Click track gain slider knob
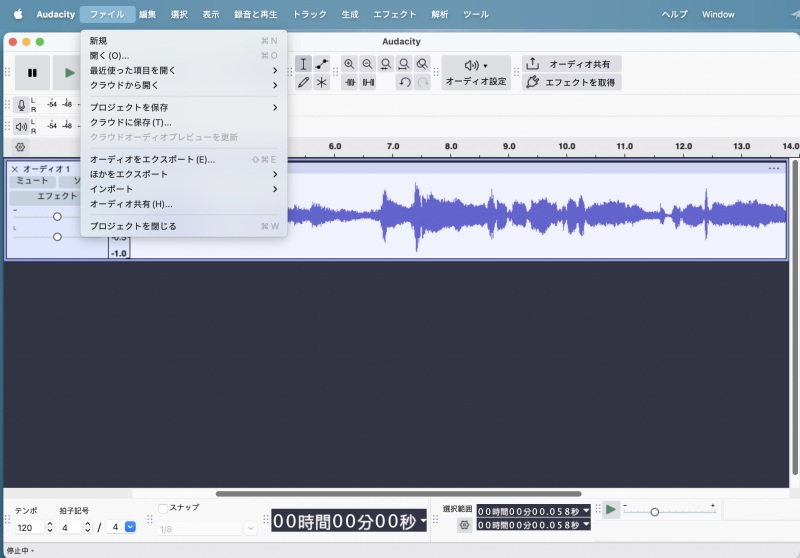 coord(57,217)
